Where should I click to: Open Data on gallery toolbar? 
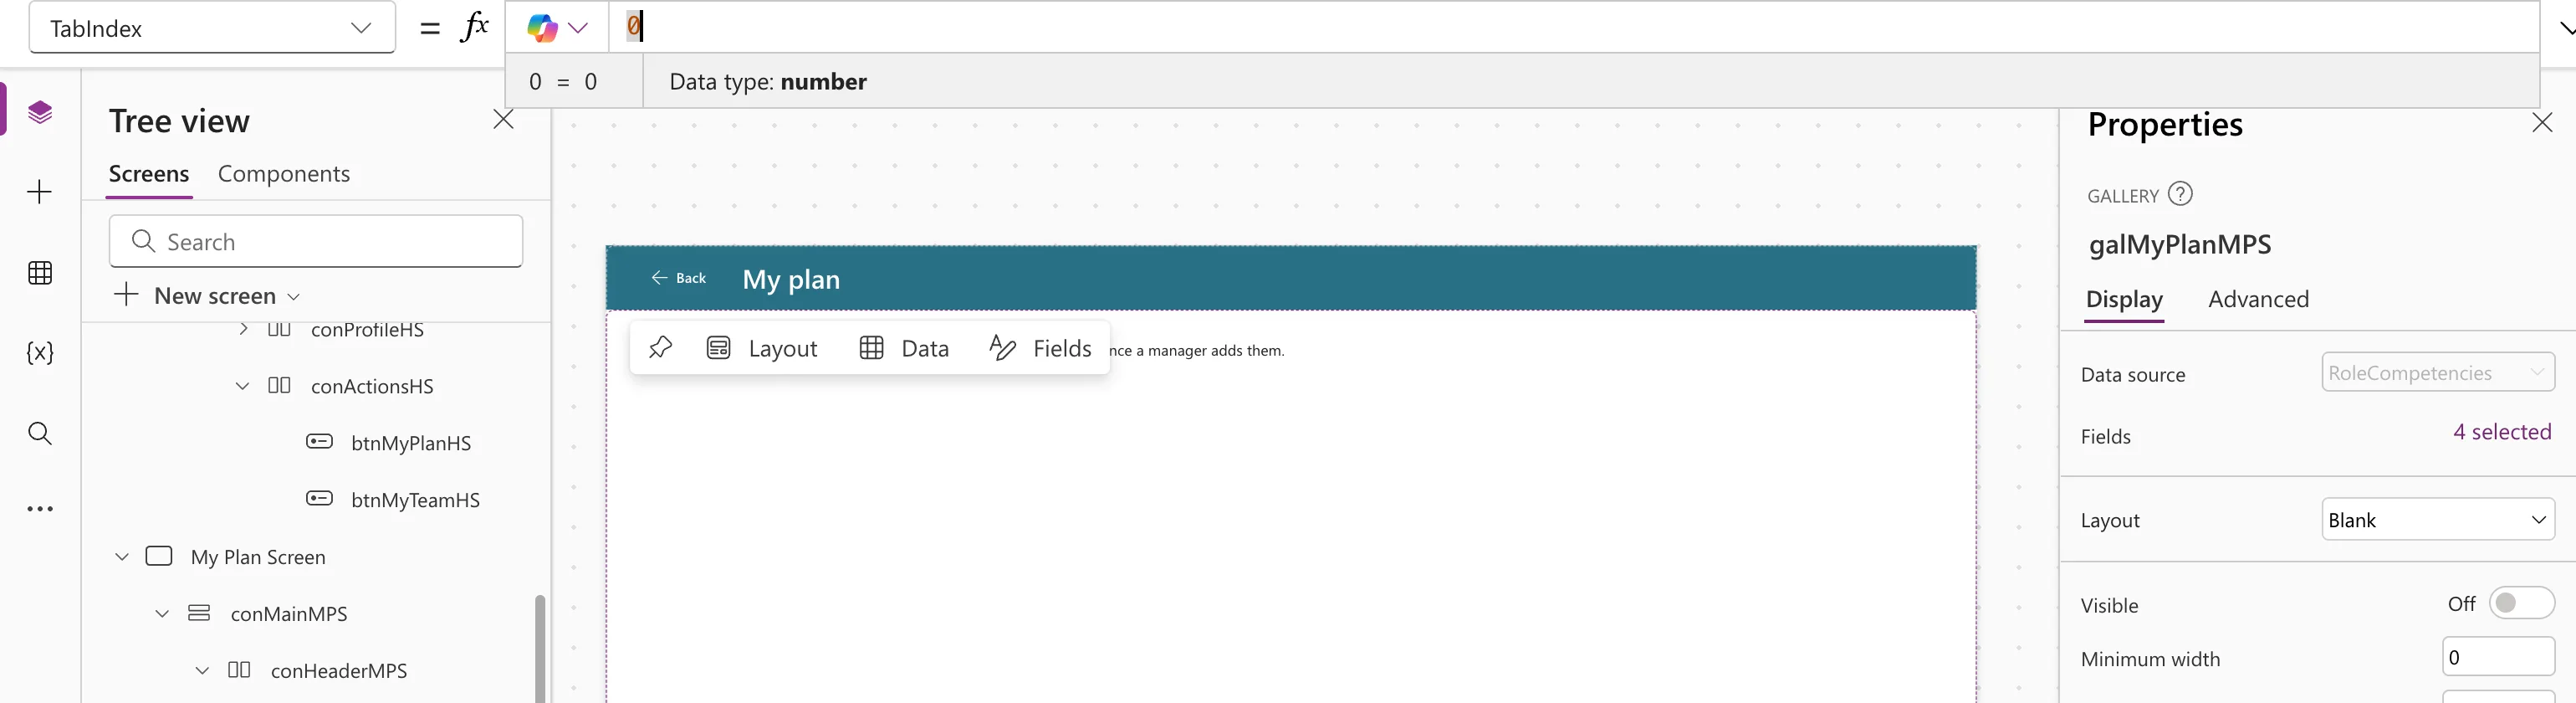904,348
